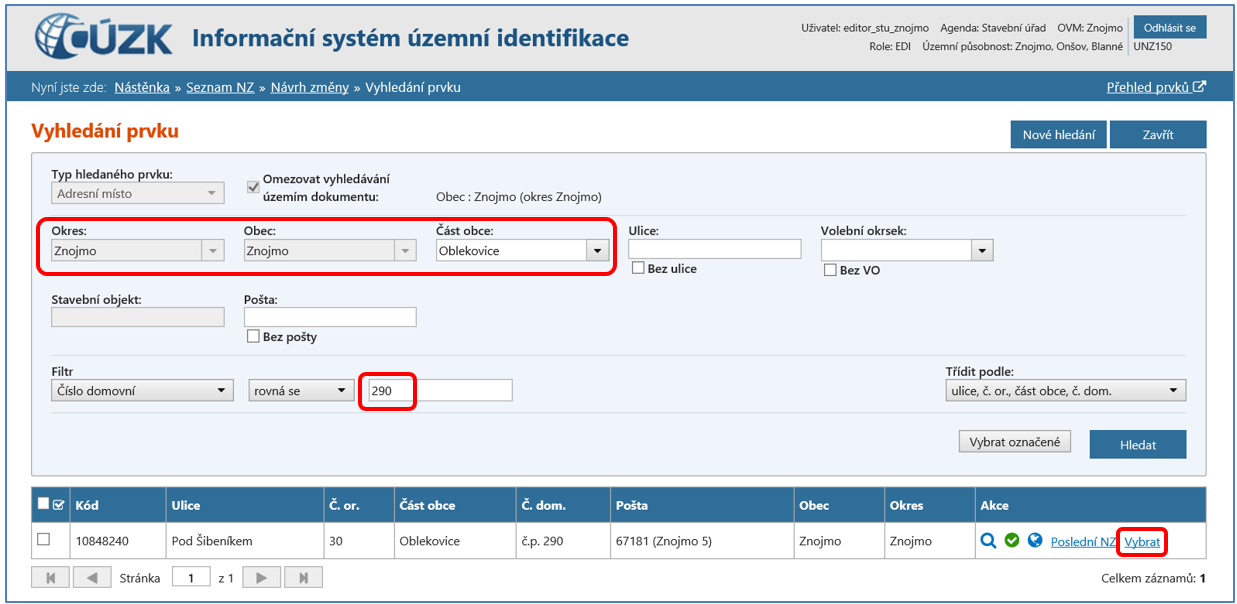Screen dimensions: 1237x604
Task: Toggle the Bez ulice checkbox
Action: 638,268
